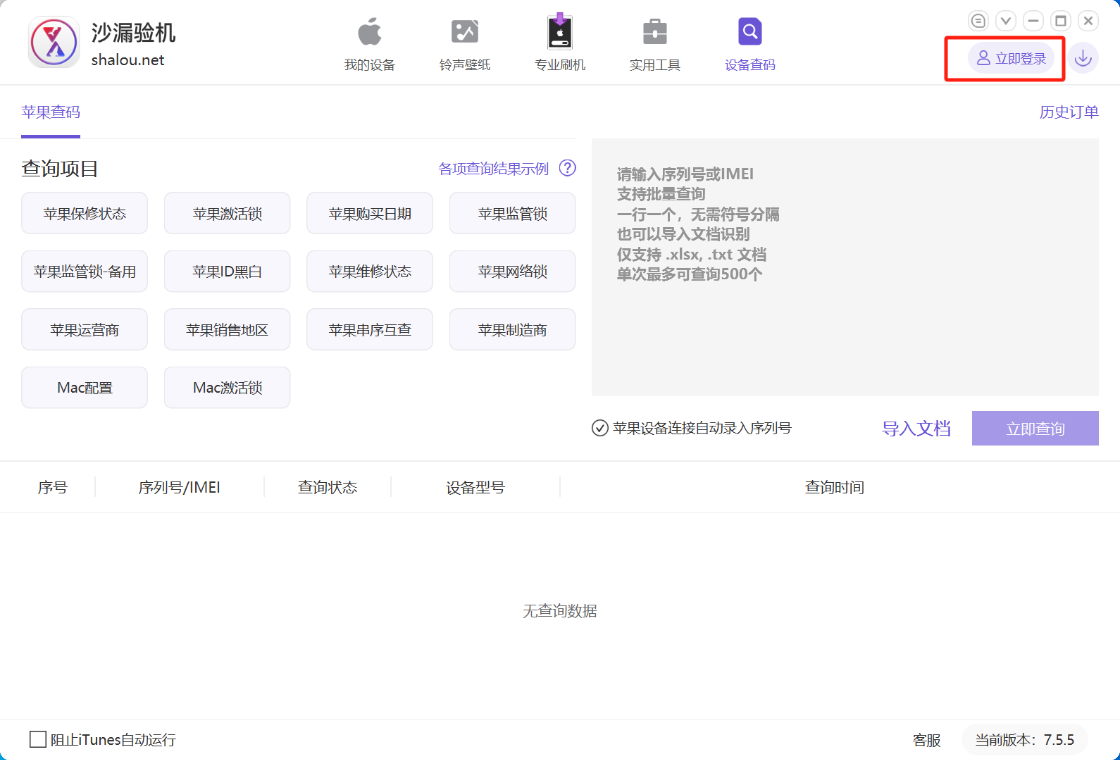Choose the 苹果激活锁 query item

[x=227, y=213]
